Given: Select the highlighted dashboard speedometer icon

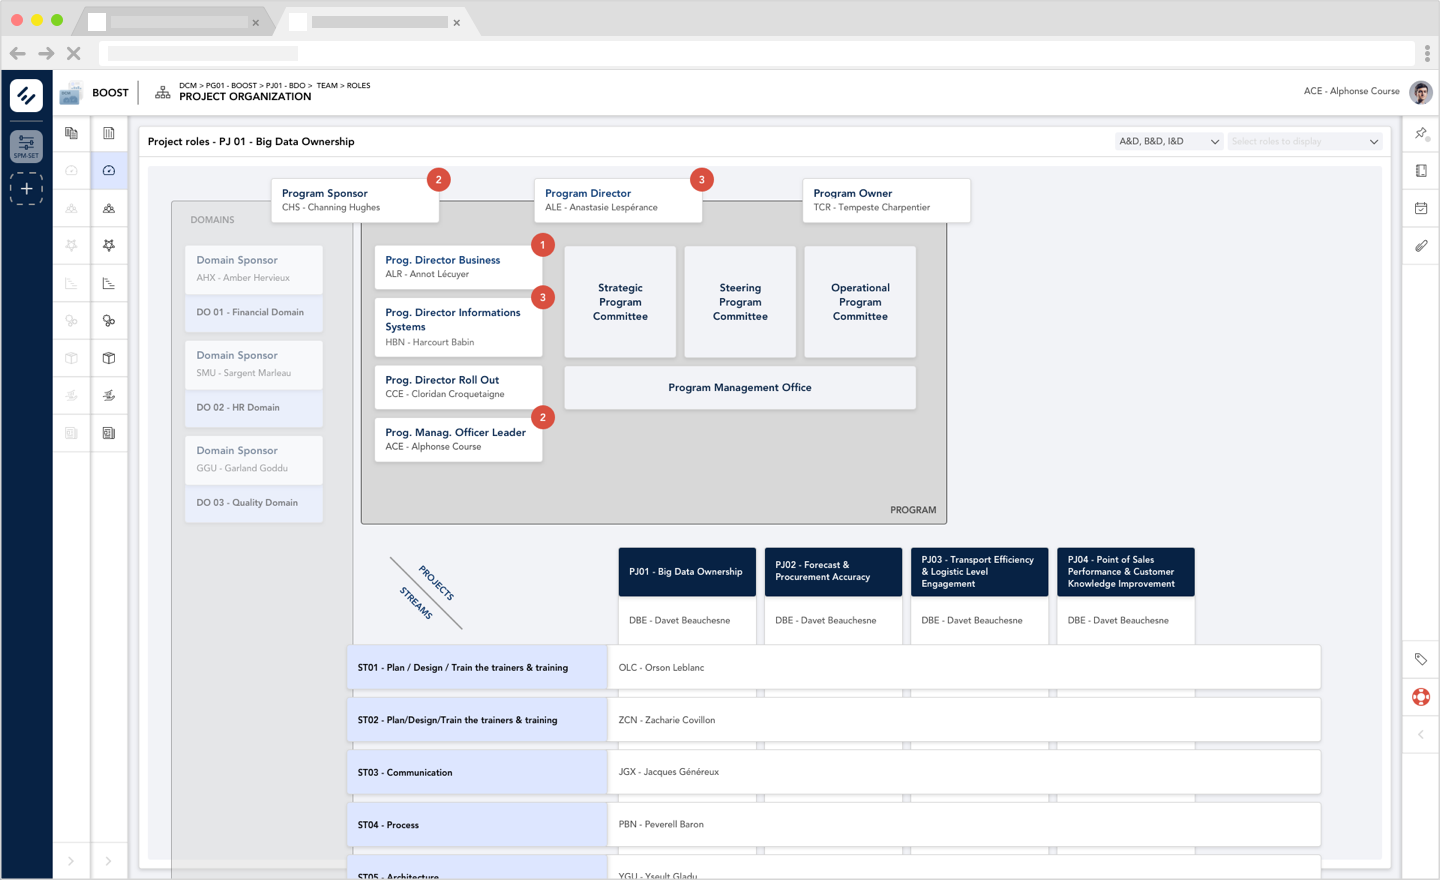Looking at the screenshot, I should coord(108,170).
